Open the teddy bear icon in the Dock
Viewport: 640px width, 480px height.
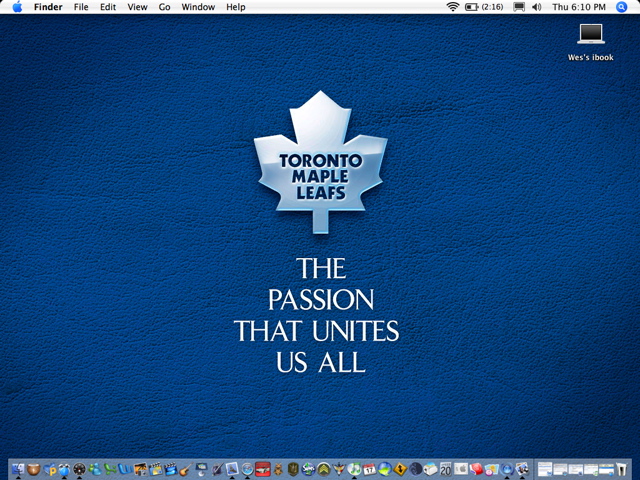[x=278, y=469]
